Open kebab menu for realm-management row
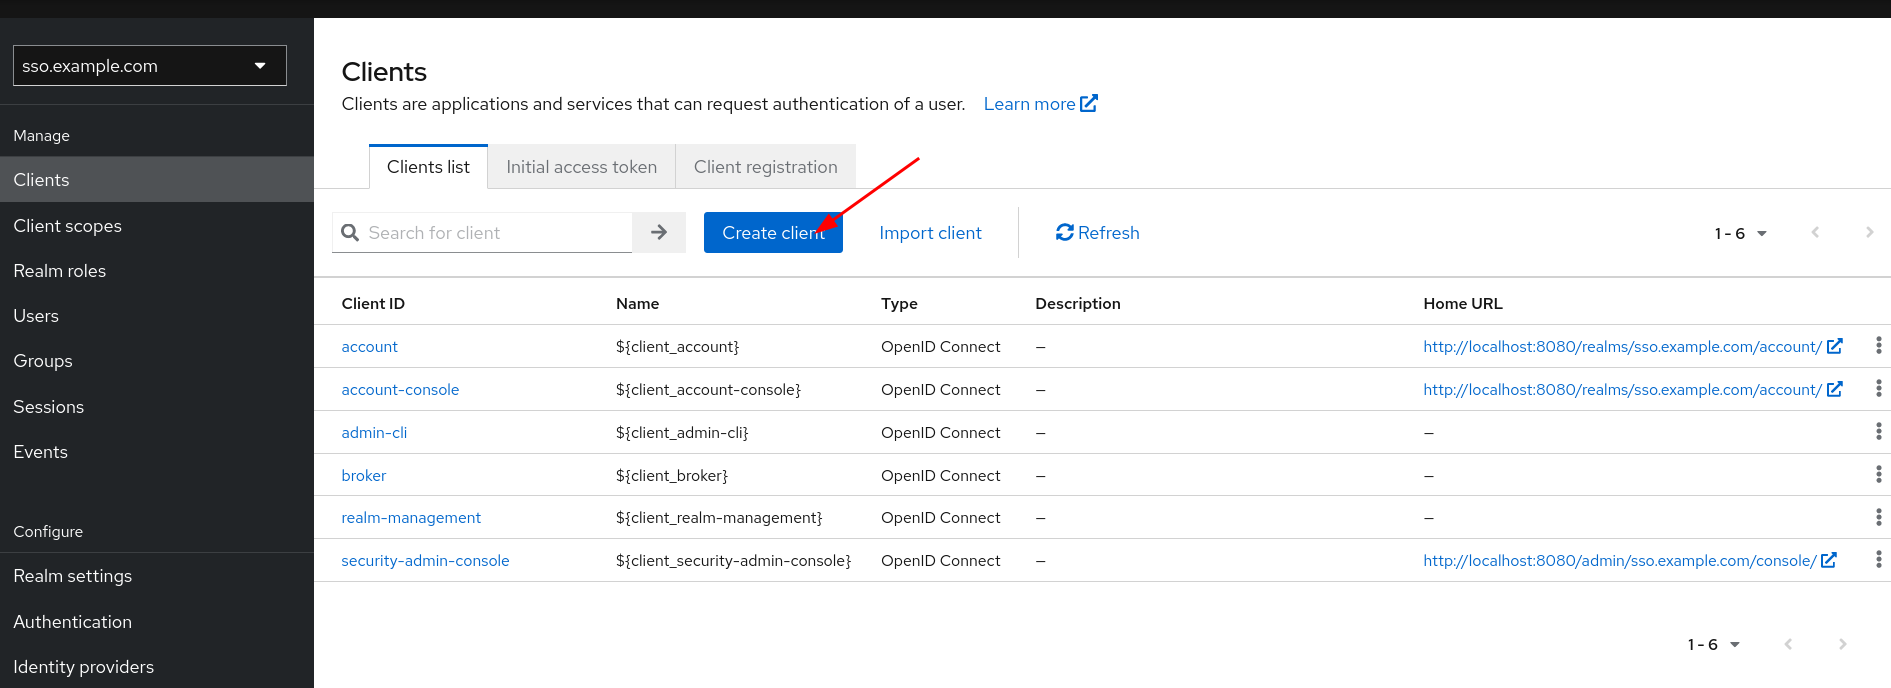Screen dimensions: 1891x688 1878,518
